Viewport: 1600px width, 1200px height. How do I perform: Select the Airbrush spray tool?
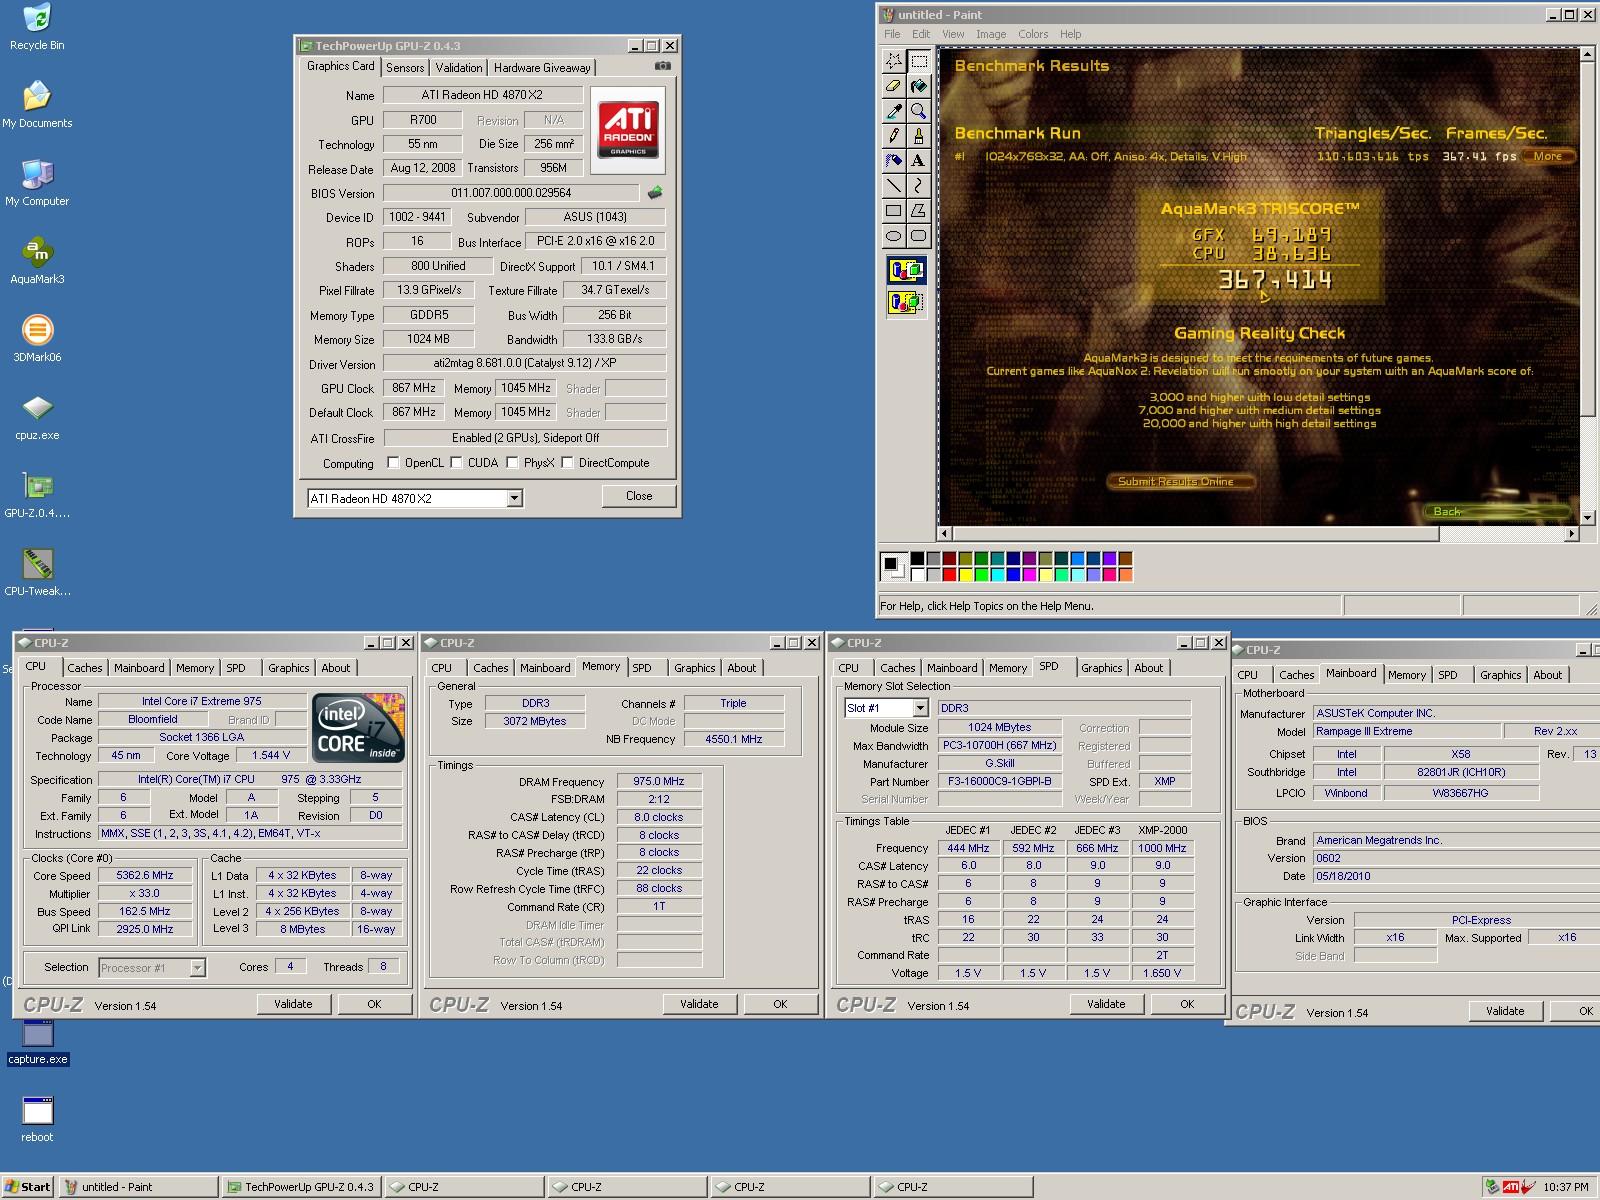[x=893, y=160]
